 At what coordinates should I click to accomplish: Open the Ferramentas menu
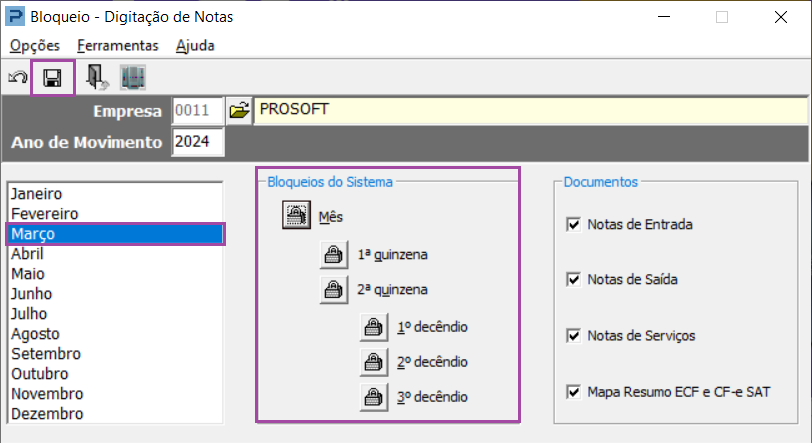tap(118, 46)
